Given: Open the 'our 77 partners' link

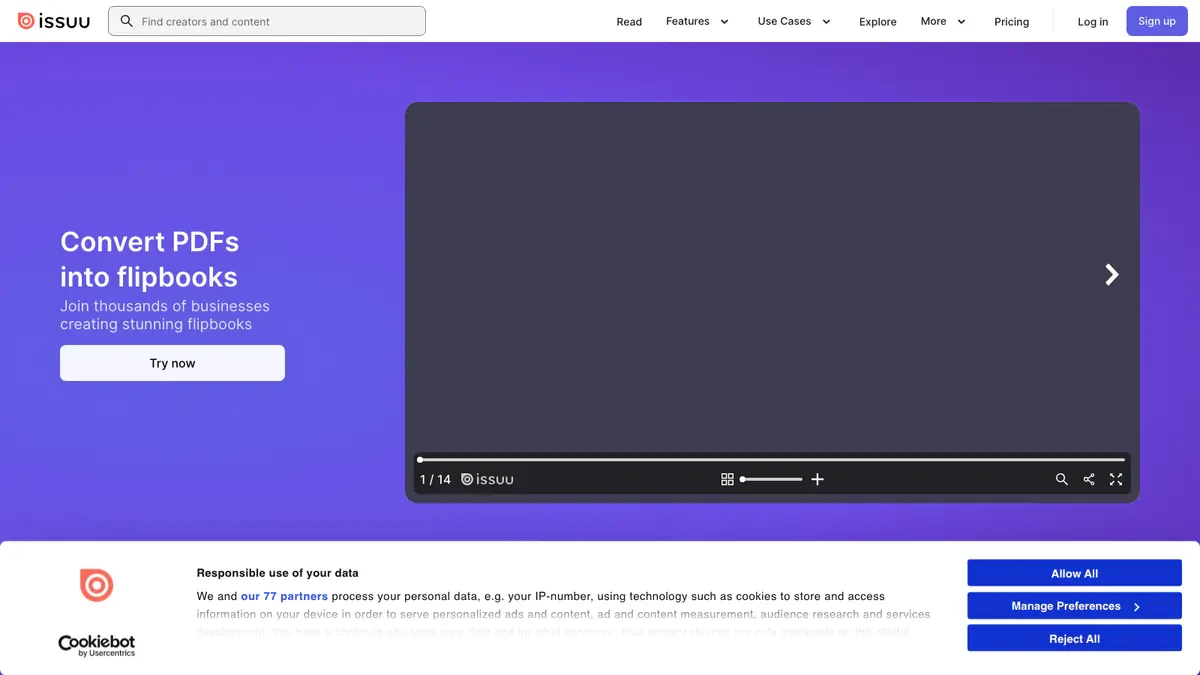Looking at the screenshot, I should click(284, 596).
